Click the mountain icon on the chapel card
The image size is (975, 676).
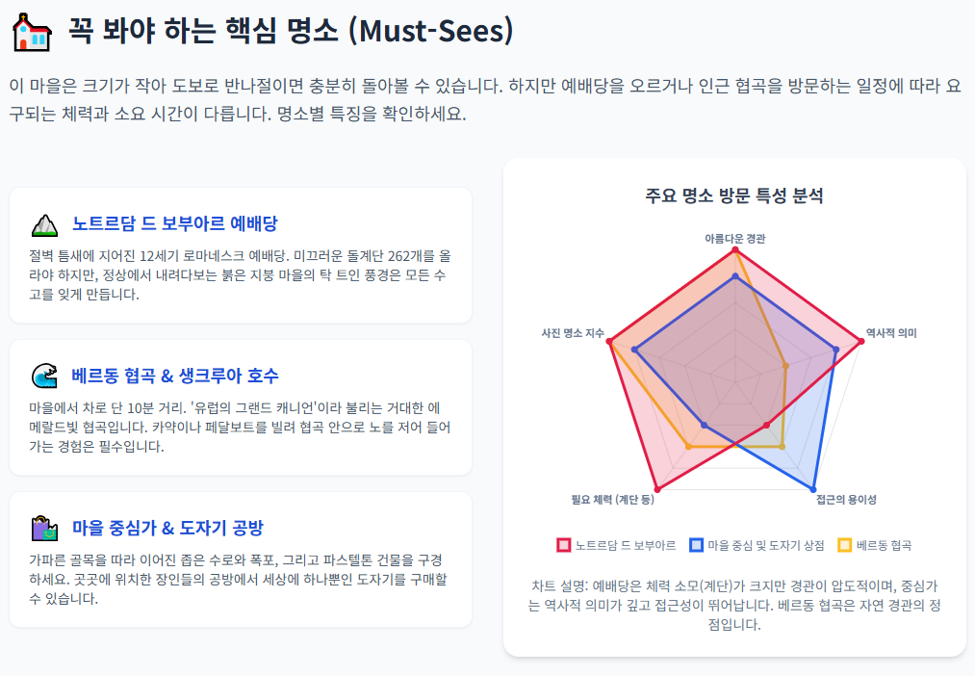tap(44, 225)
